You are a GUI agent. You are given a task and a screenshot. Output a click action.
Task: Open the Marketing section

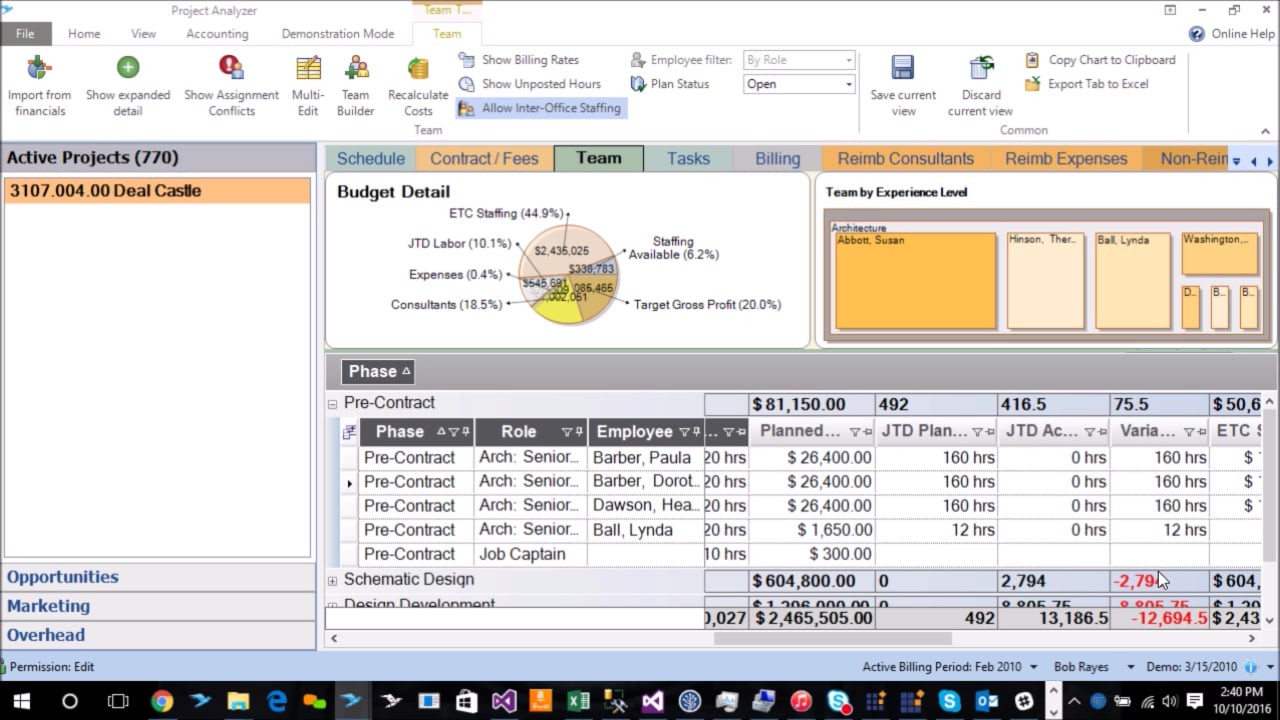[158, 606]
